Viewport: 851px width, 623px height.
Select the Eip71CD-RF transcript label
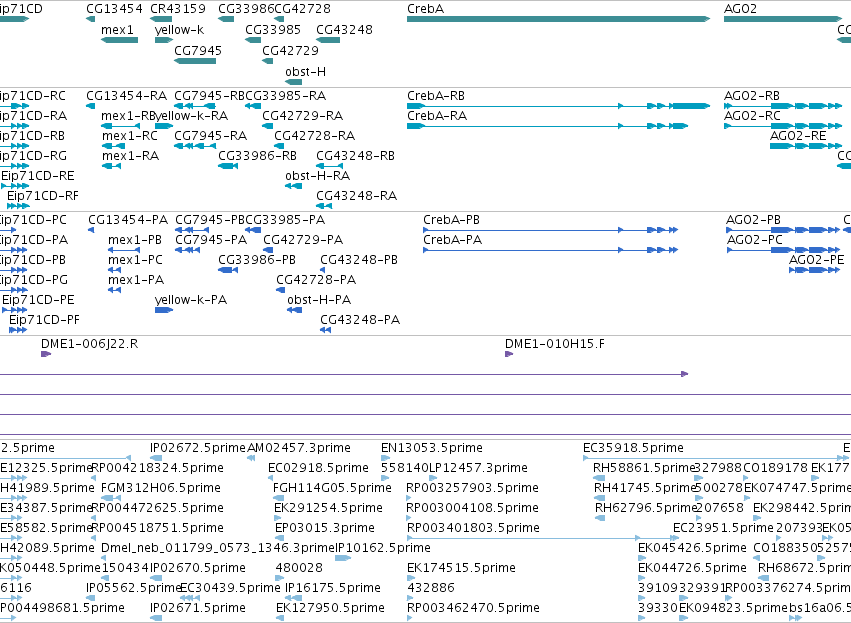click(42, 196)
